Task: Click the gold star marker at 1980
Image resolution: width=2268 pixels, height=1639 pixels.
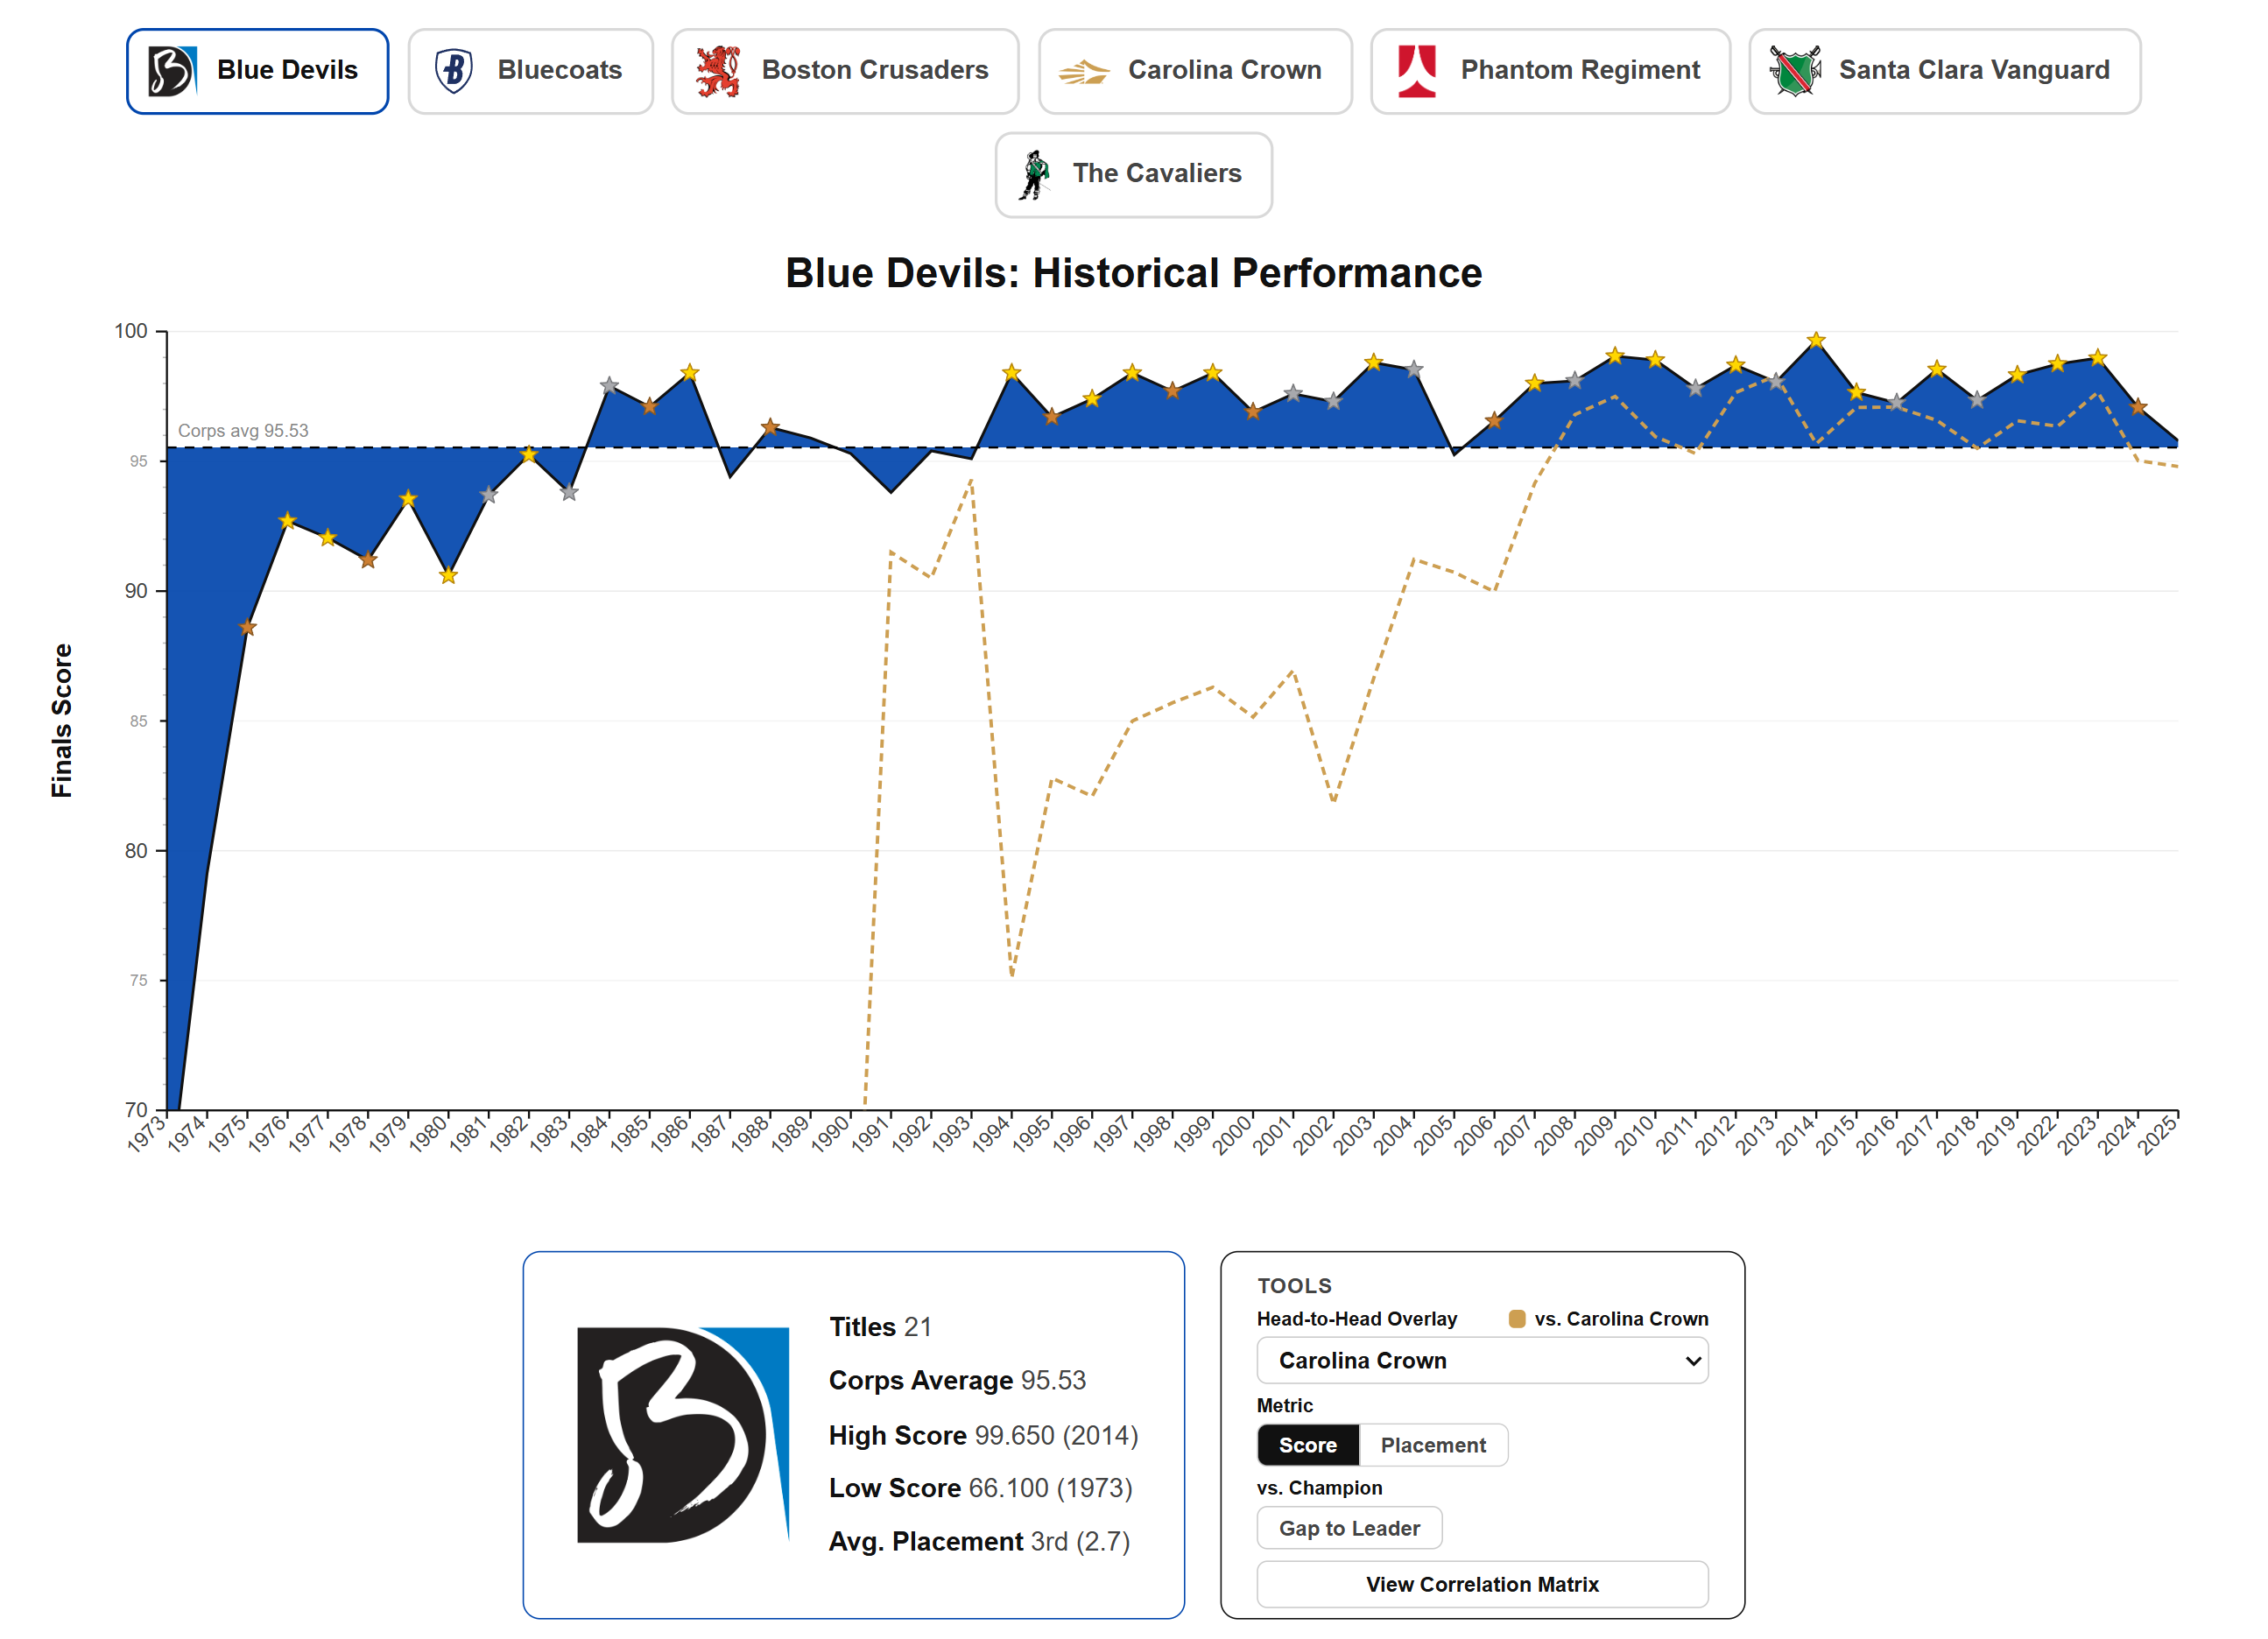Action: (448, 576)
